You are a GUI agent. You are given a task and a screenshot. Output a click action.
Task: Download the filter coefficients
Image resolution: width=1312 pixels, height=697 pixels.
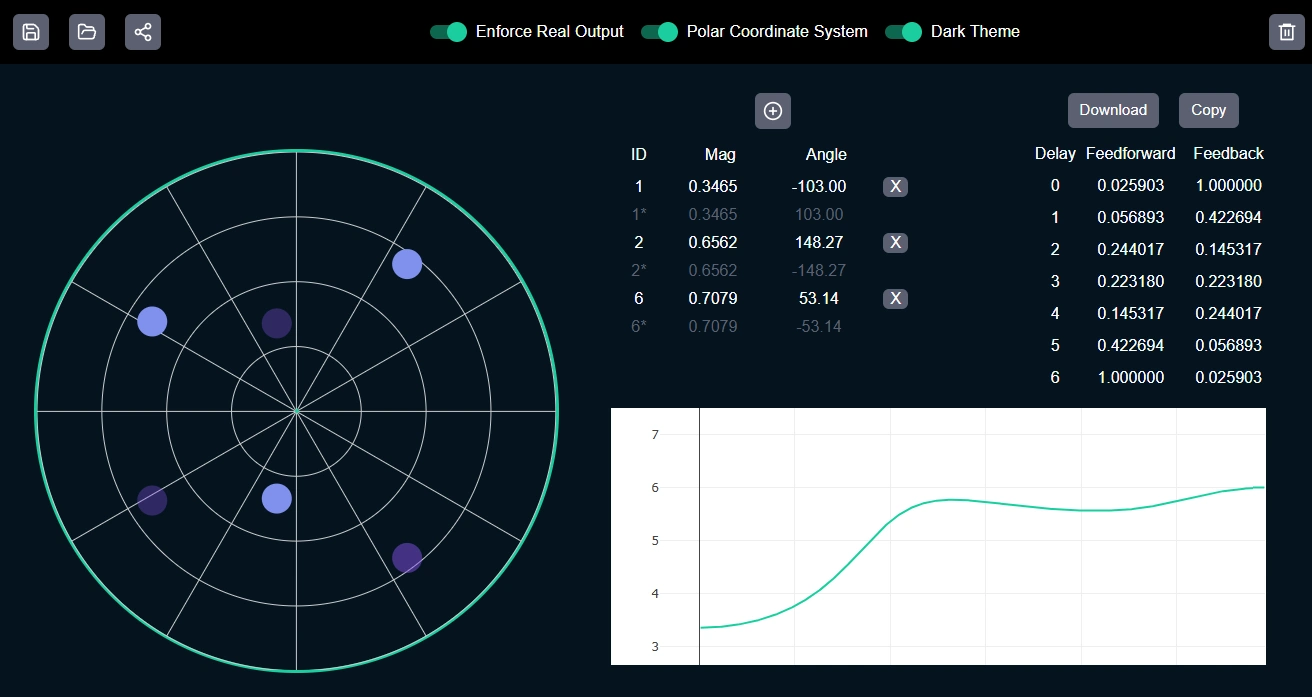click(x=1113, y=110)
